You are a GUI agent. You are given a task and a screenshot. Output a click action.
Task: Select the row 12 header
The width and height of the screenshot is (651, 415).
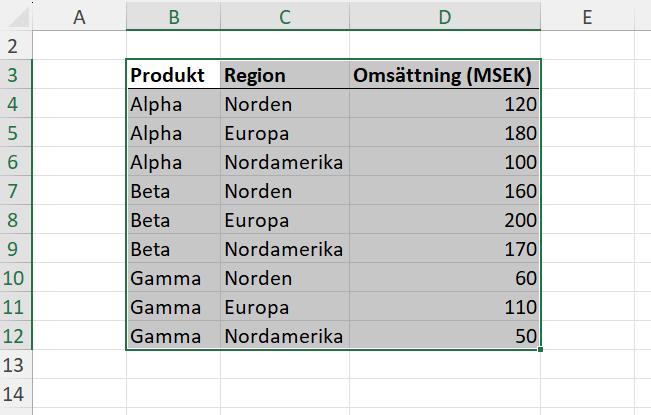point(15,336)
